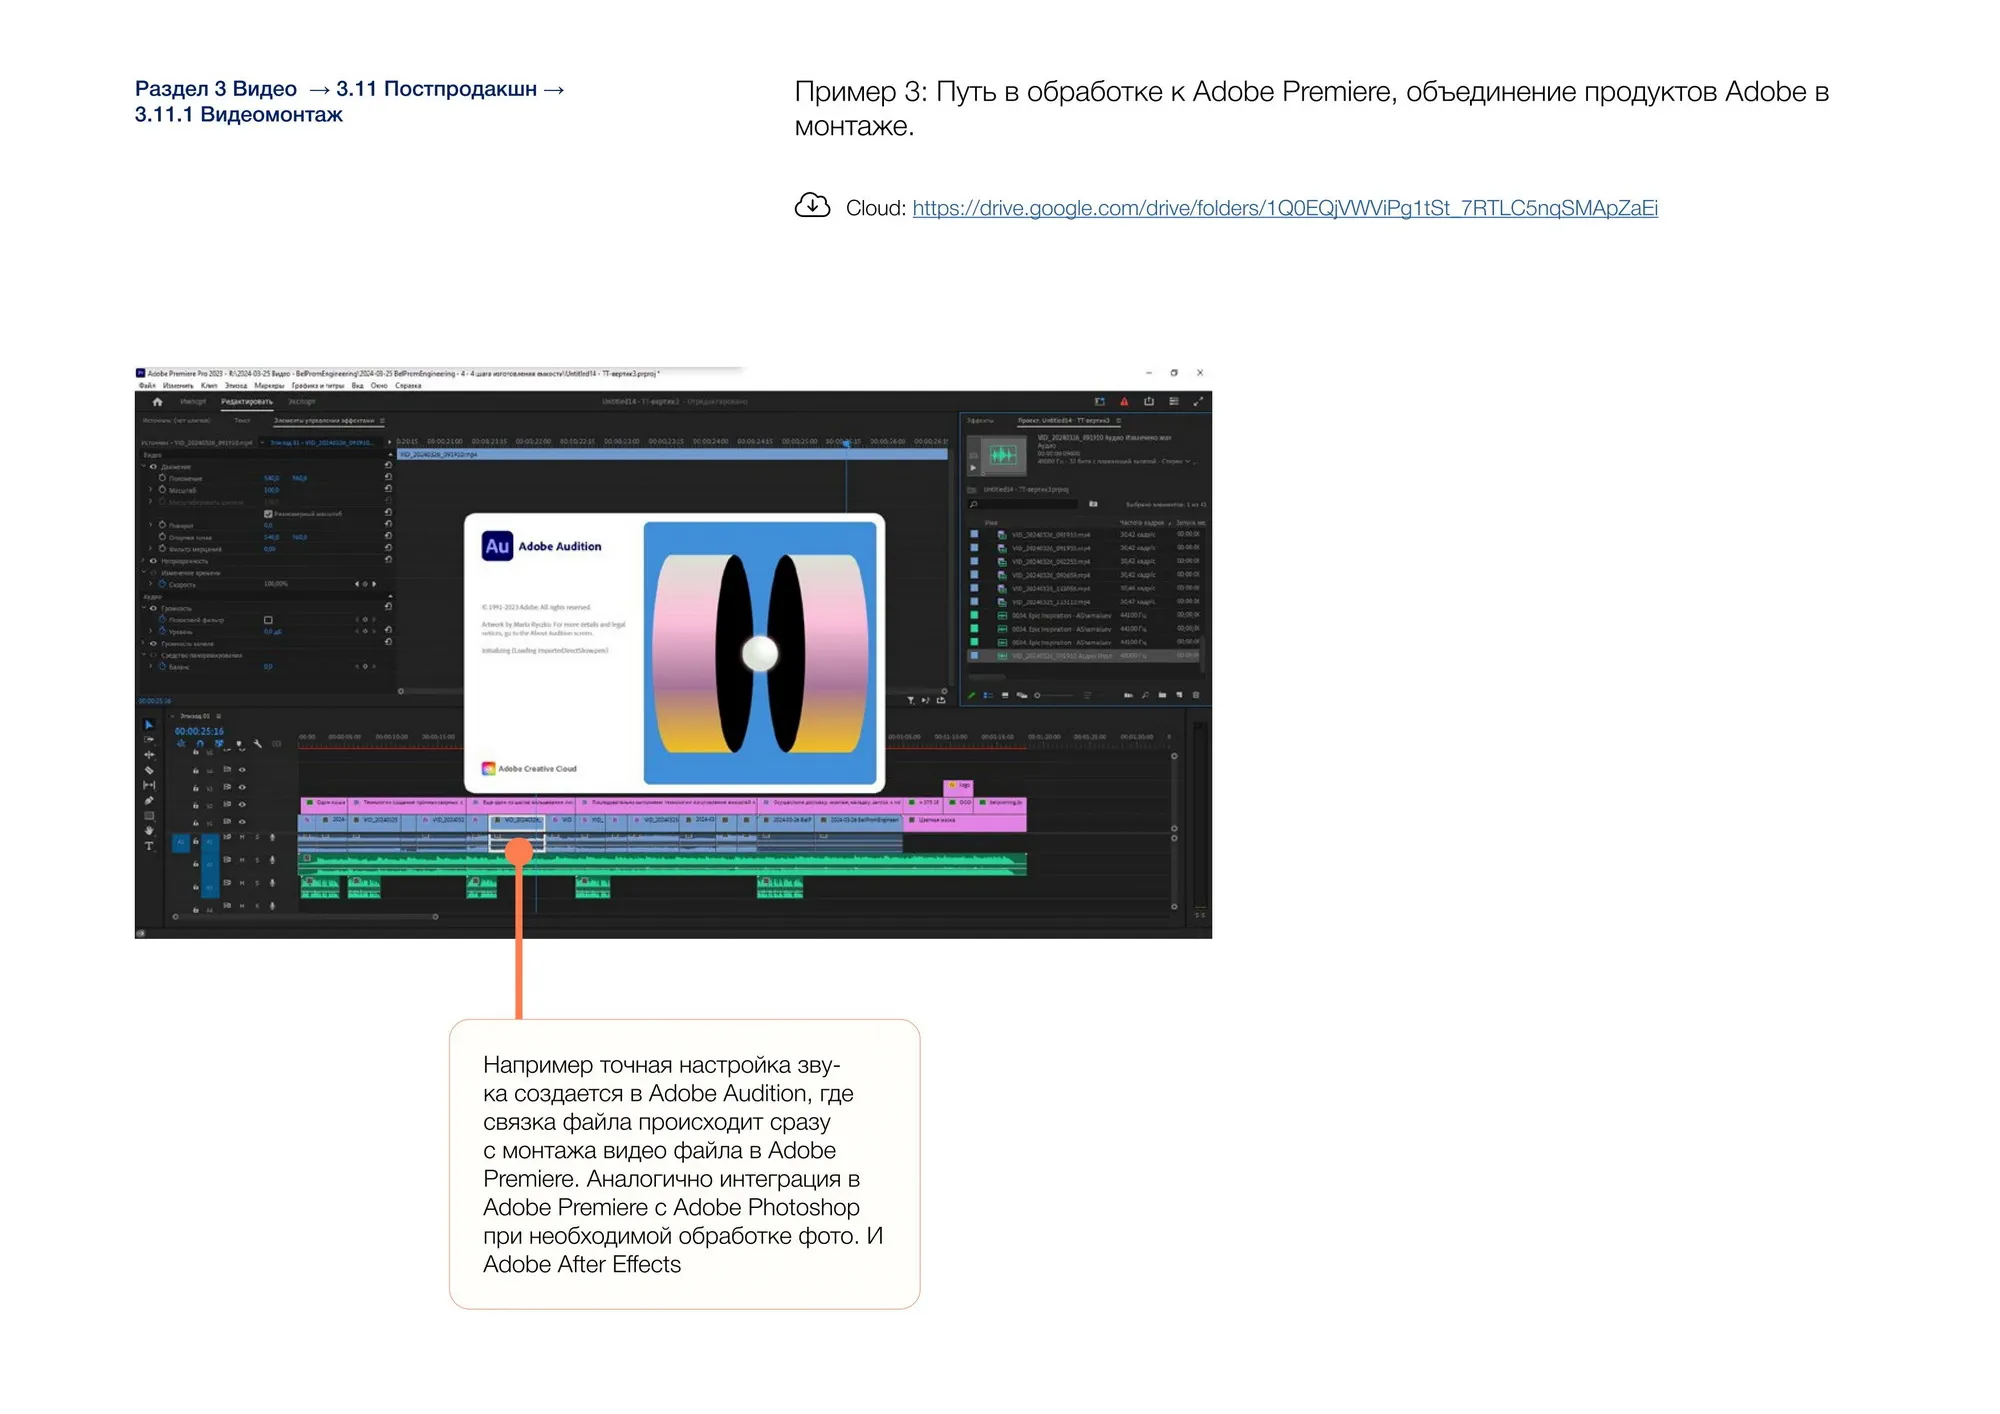The height and width of the screenshot is (1414, 2000).
Task: Toggle the Равномерный масштаб checkbox
Action: 268,514
